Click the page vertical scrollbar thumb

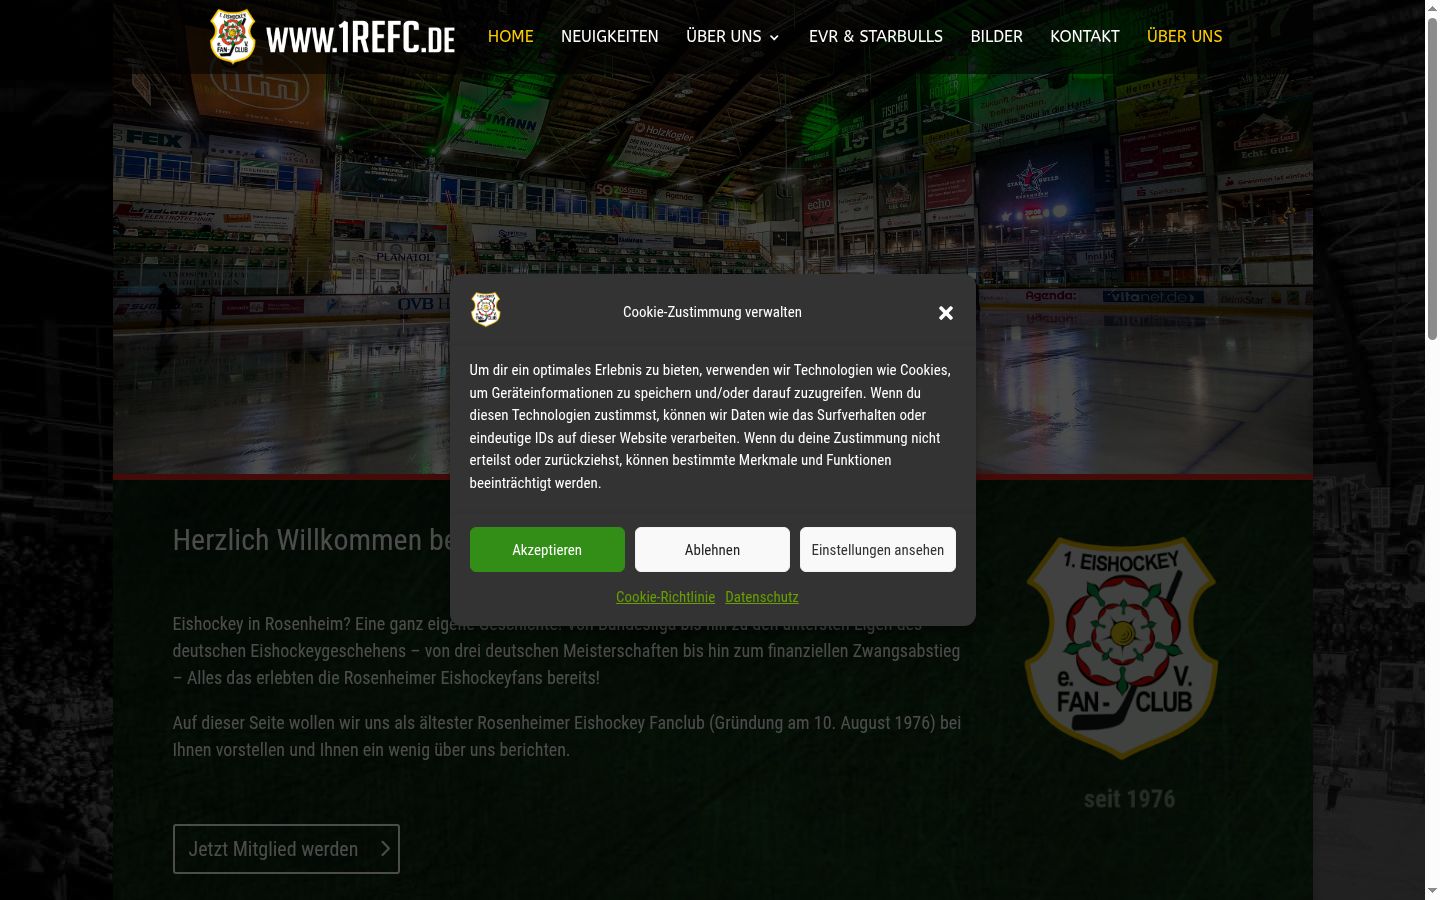pos(1432,179)
